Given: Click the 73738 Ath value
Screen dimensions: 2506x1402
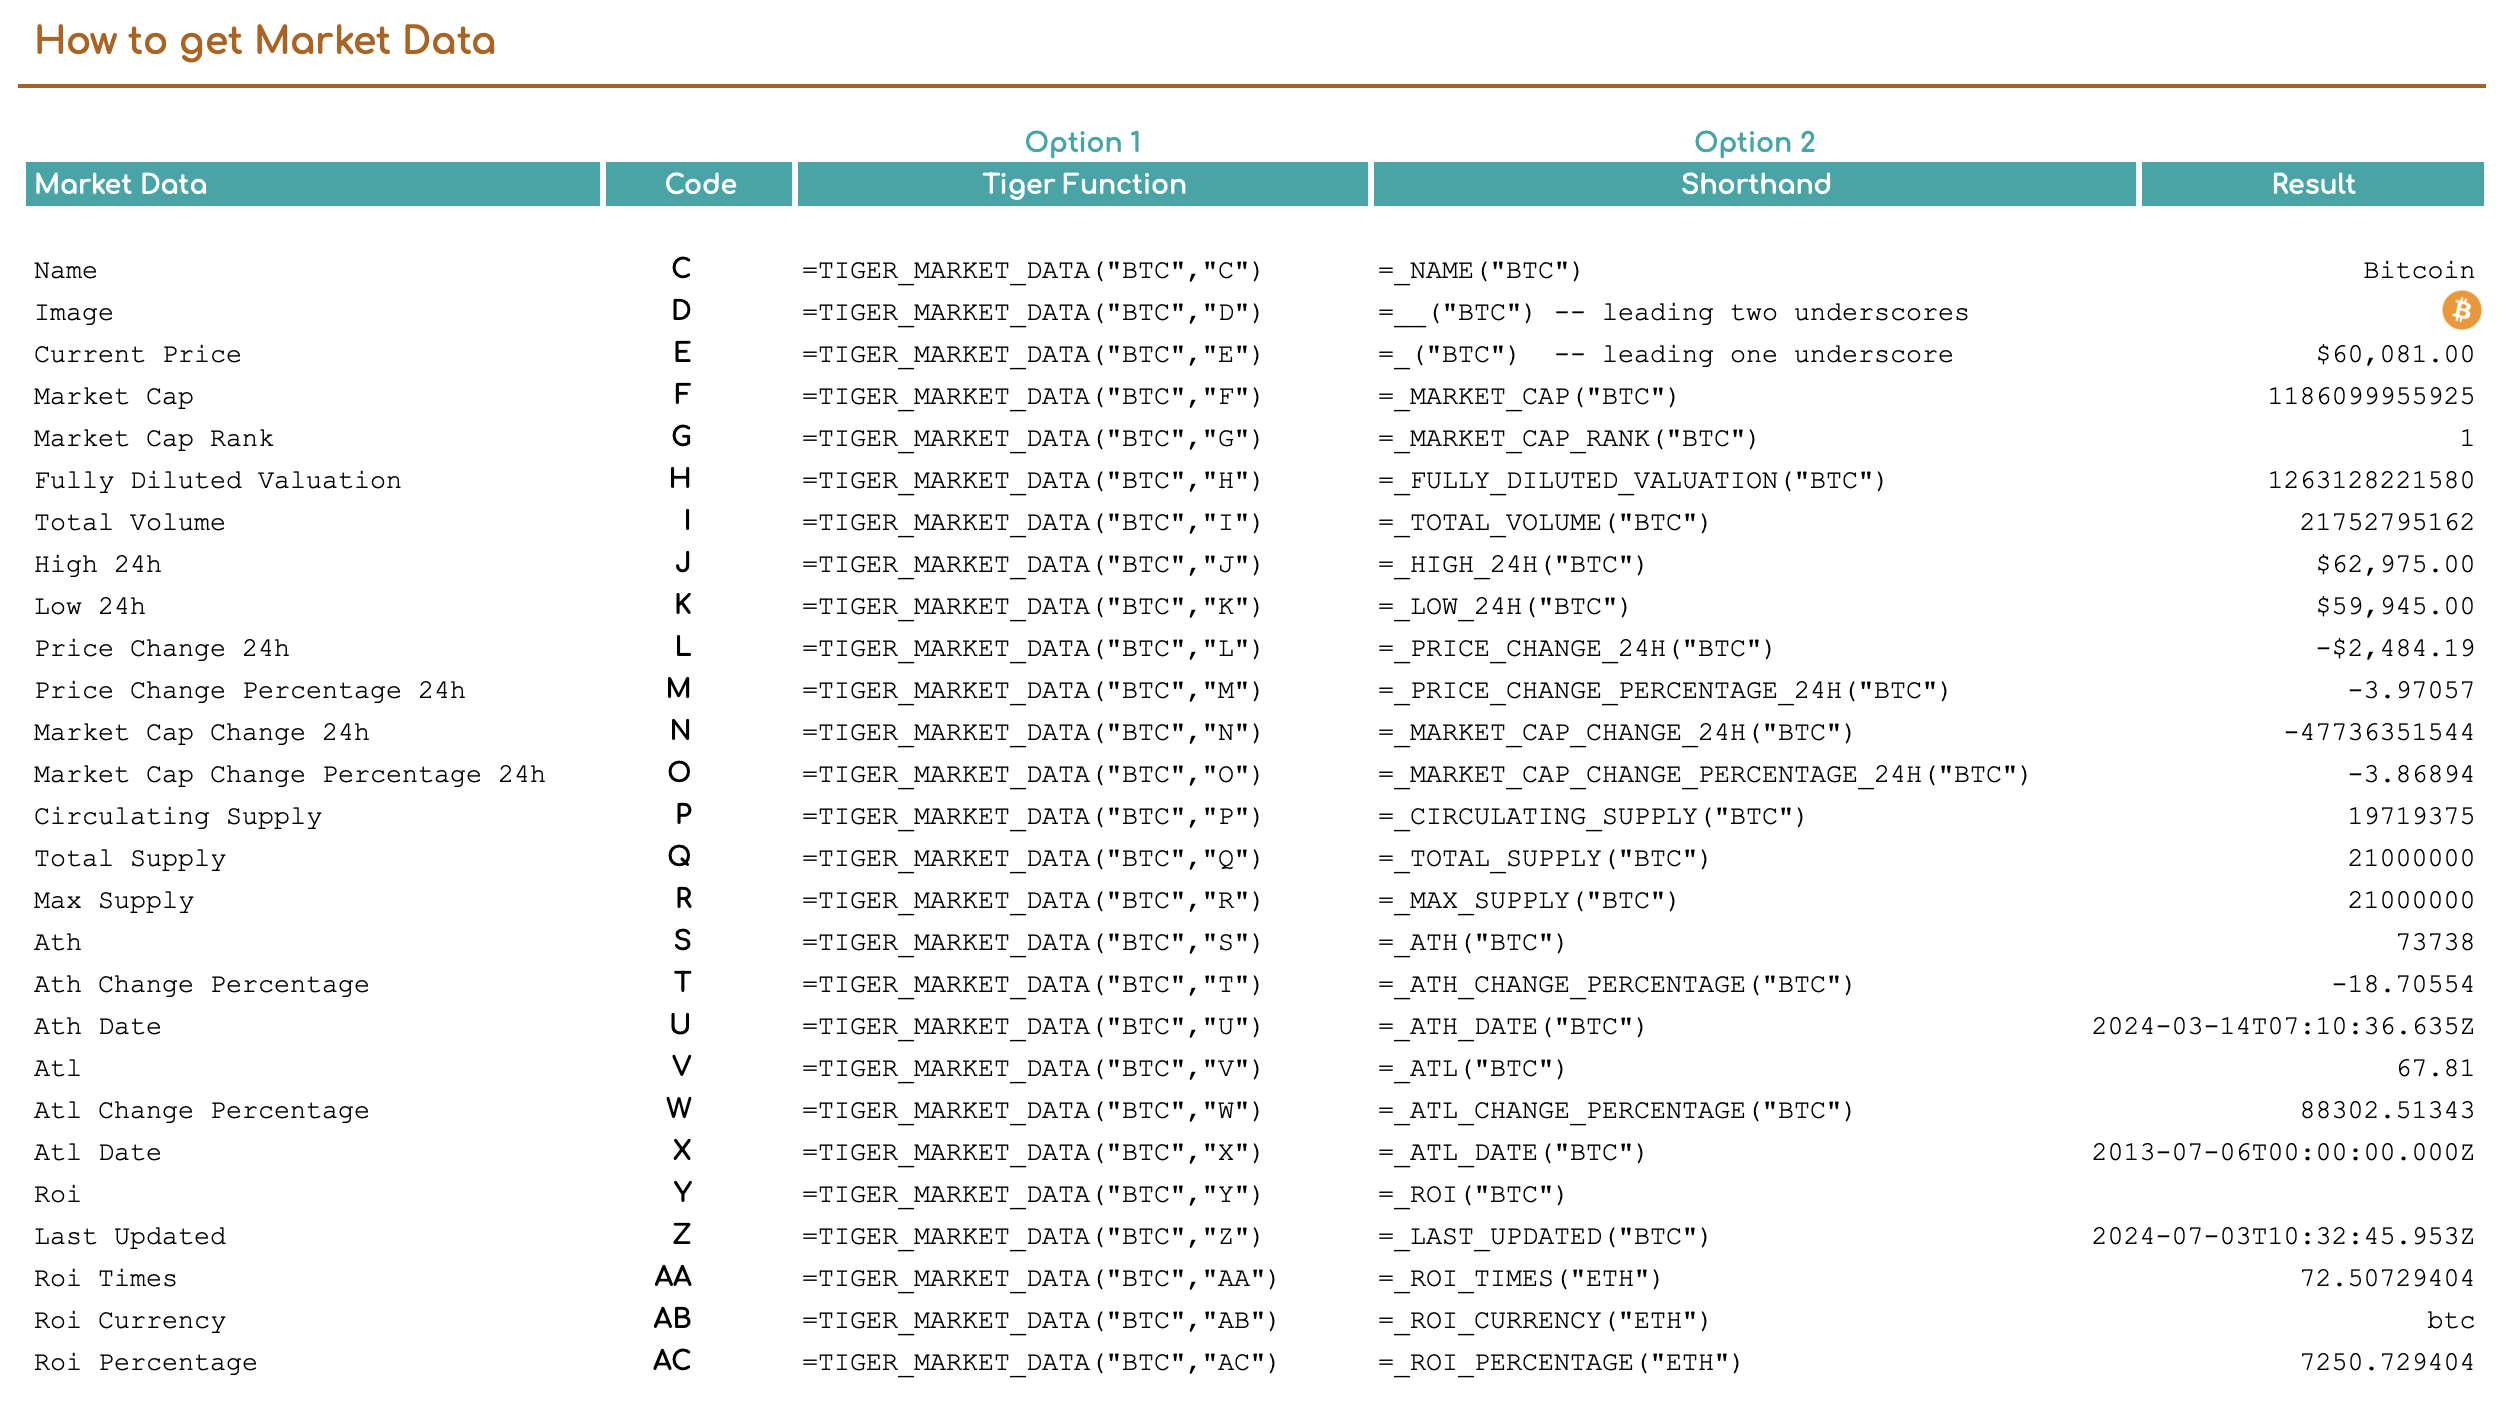Looking at the screenshot, I should [x=2435, y=942].
